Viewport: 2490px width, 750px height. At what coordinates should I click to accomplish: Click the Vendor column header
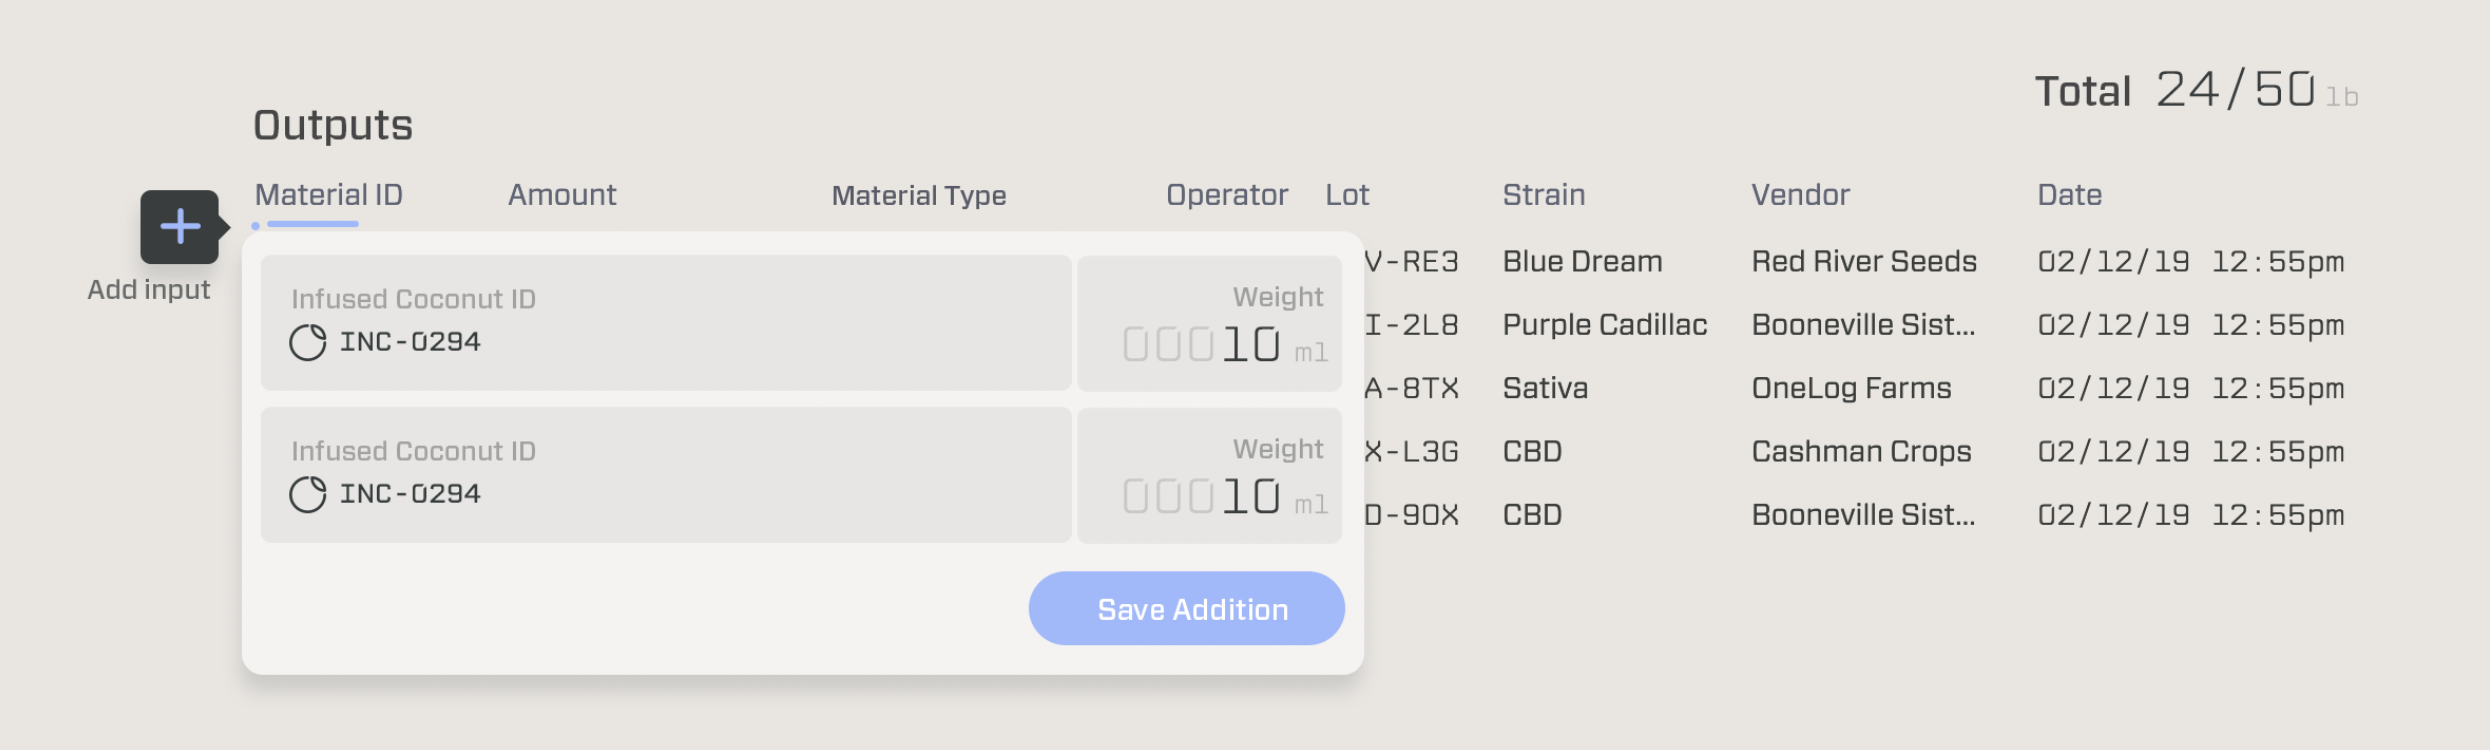pyautogui.click(x=1801, y=195)
